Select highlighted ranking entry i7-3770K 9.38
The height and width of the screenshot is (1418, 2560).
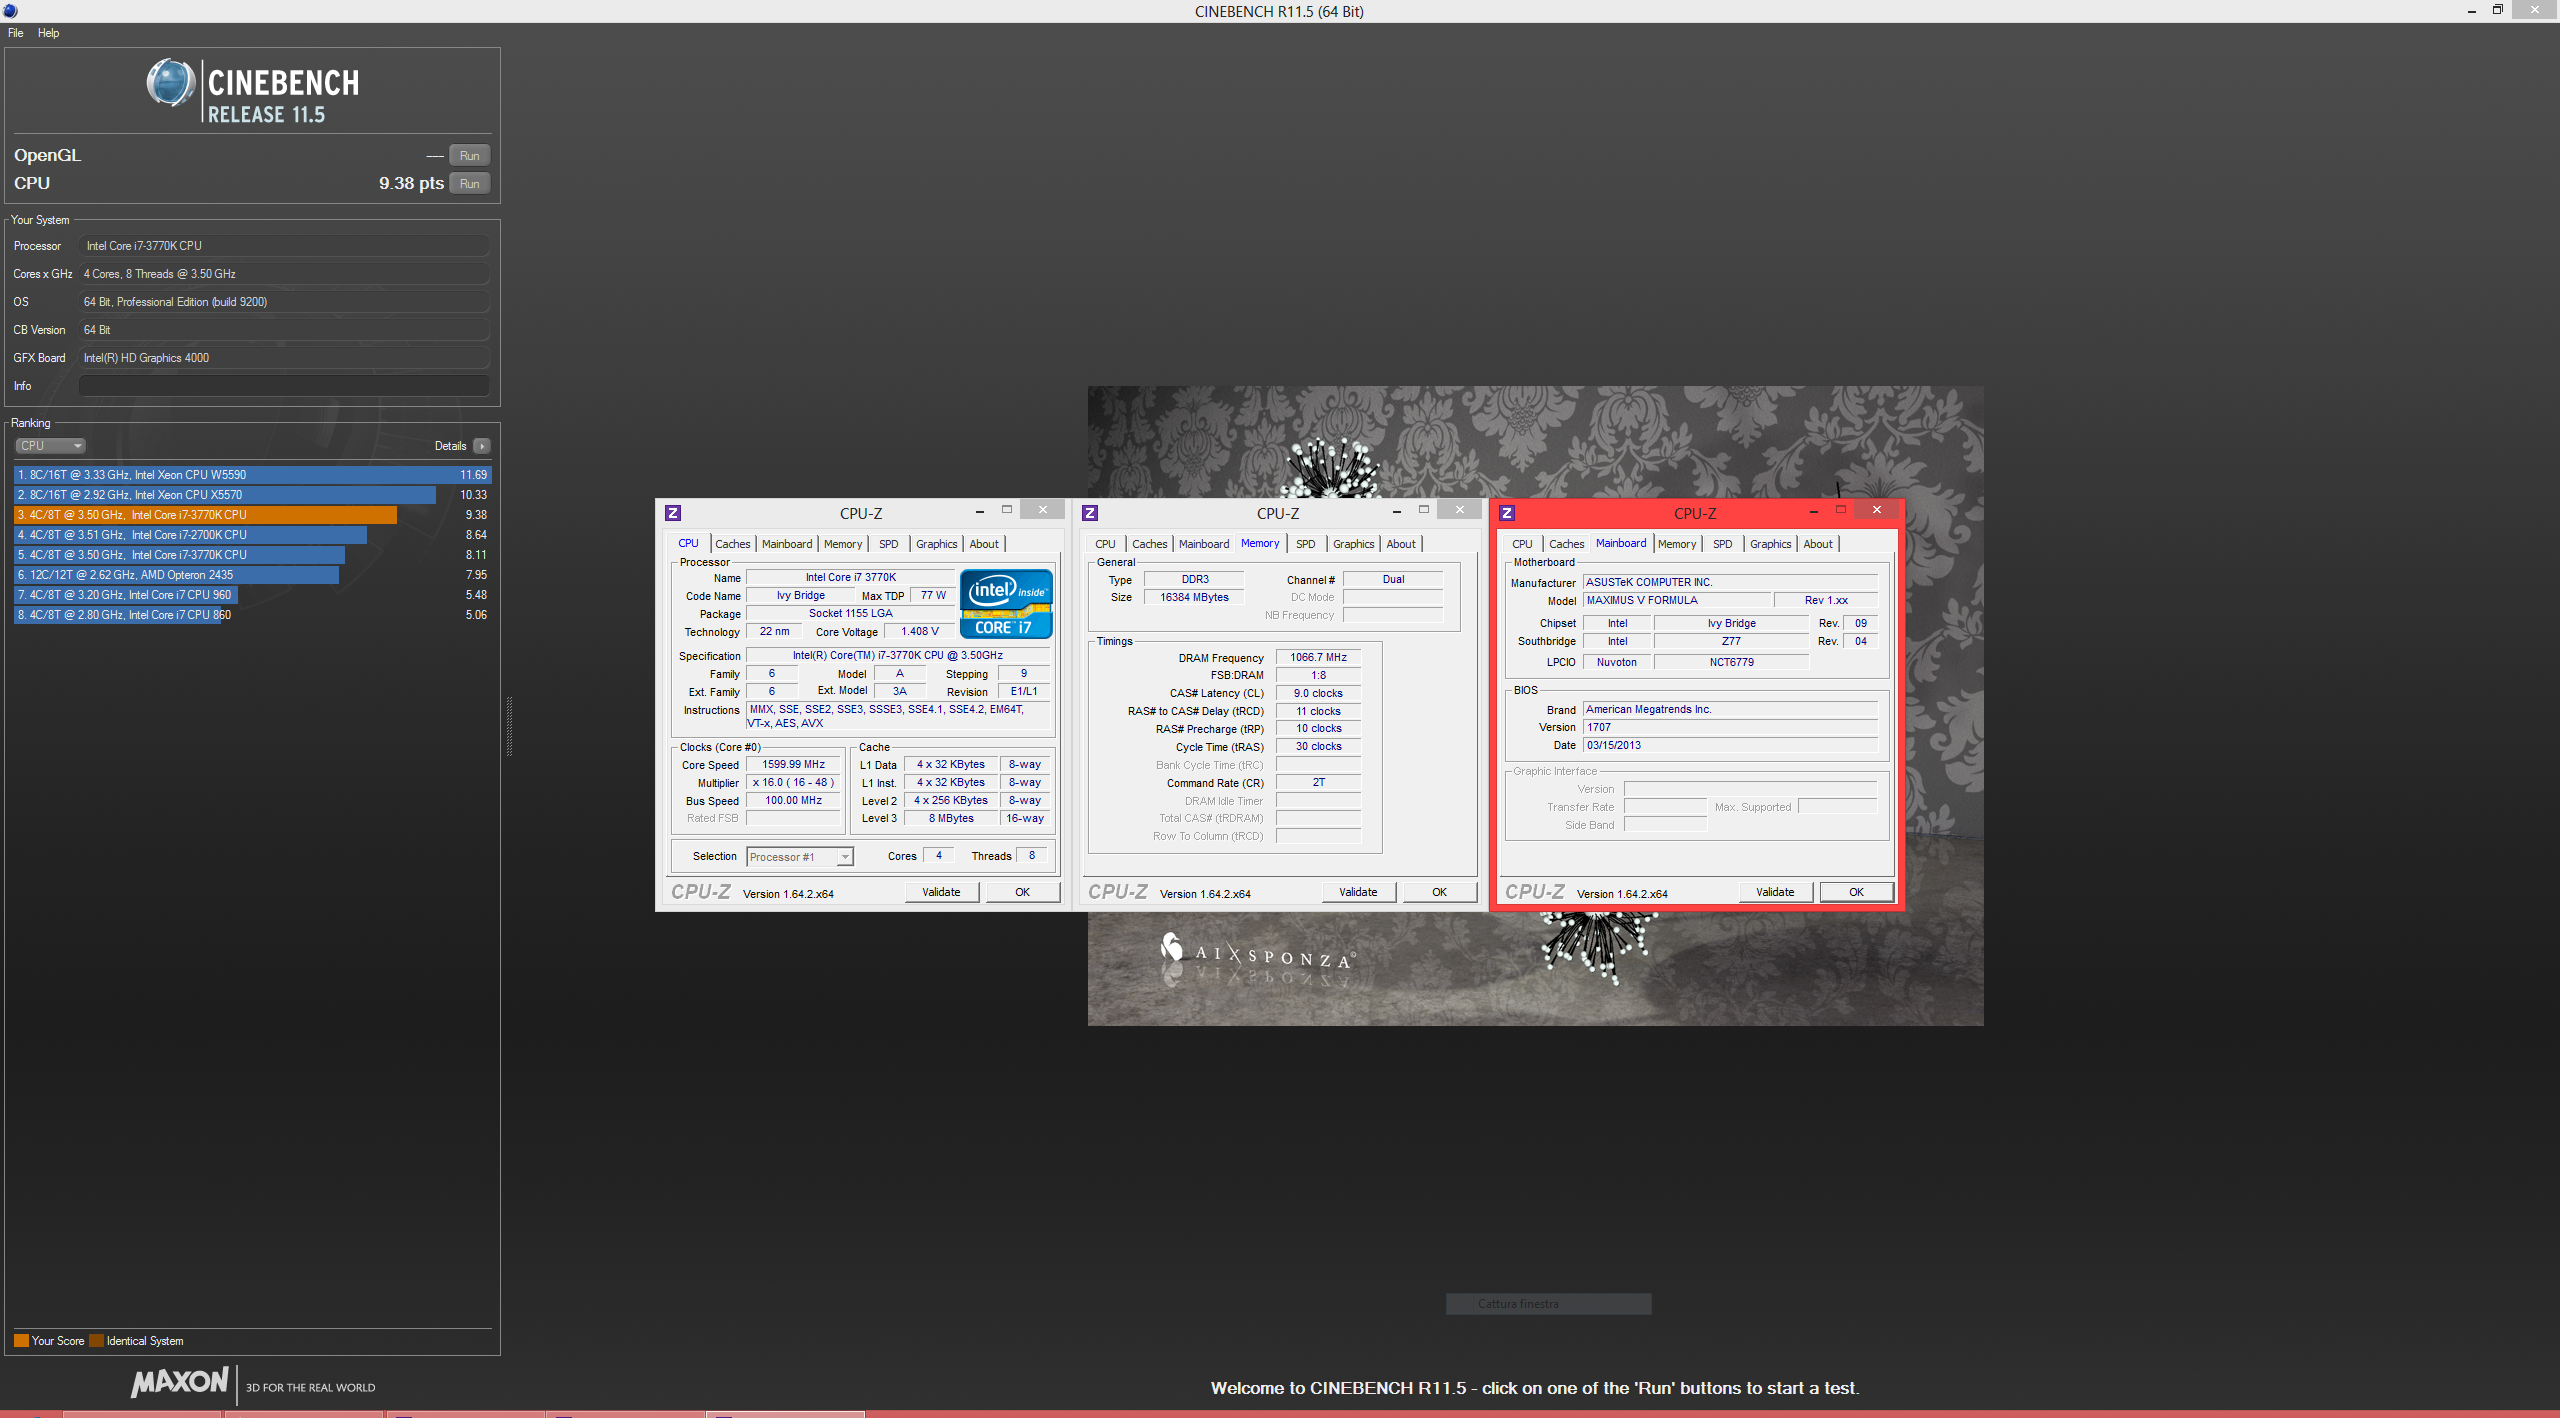tap(252, 515)
